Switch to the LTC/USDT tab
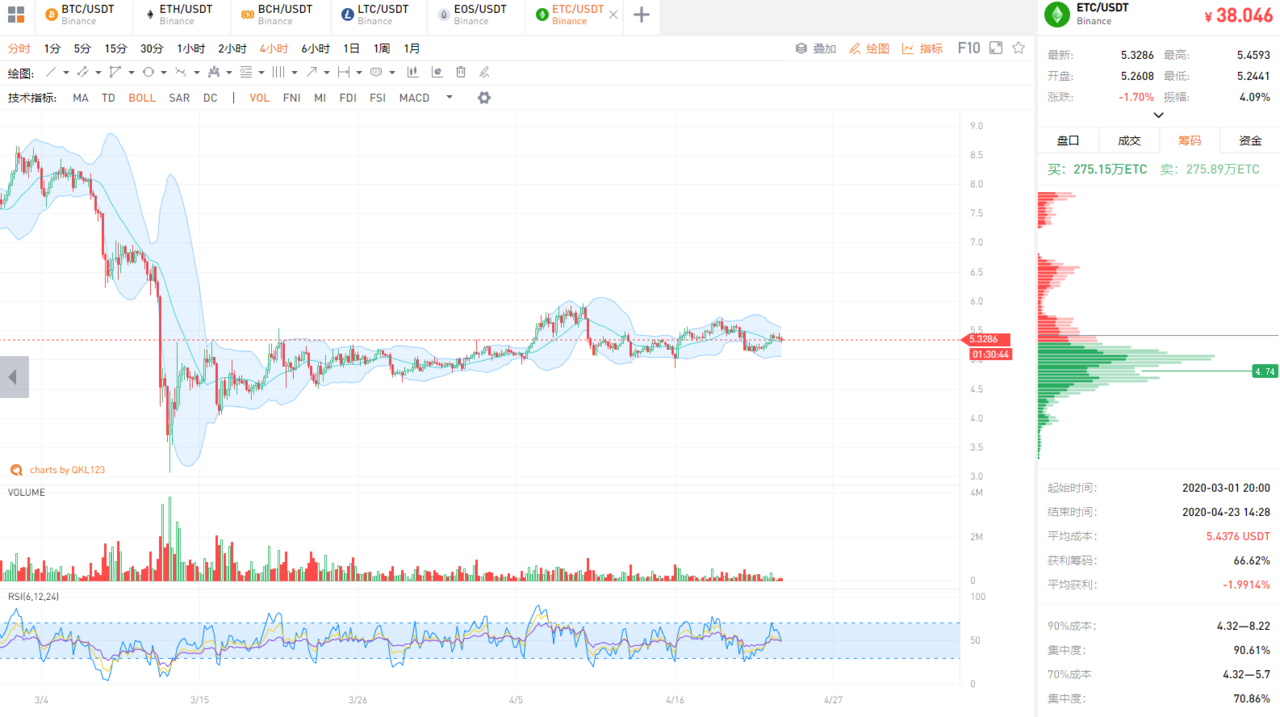1280x717 pixels. point(378,15)
